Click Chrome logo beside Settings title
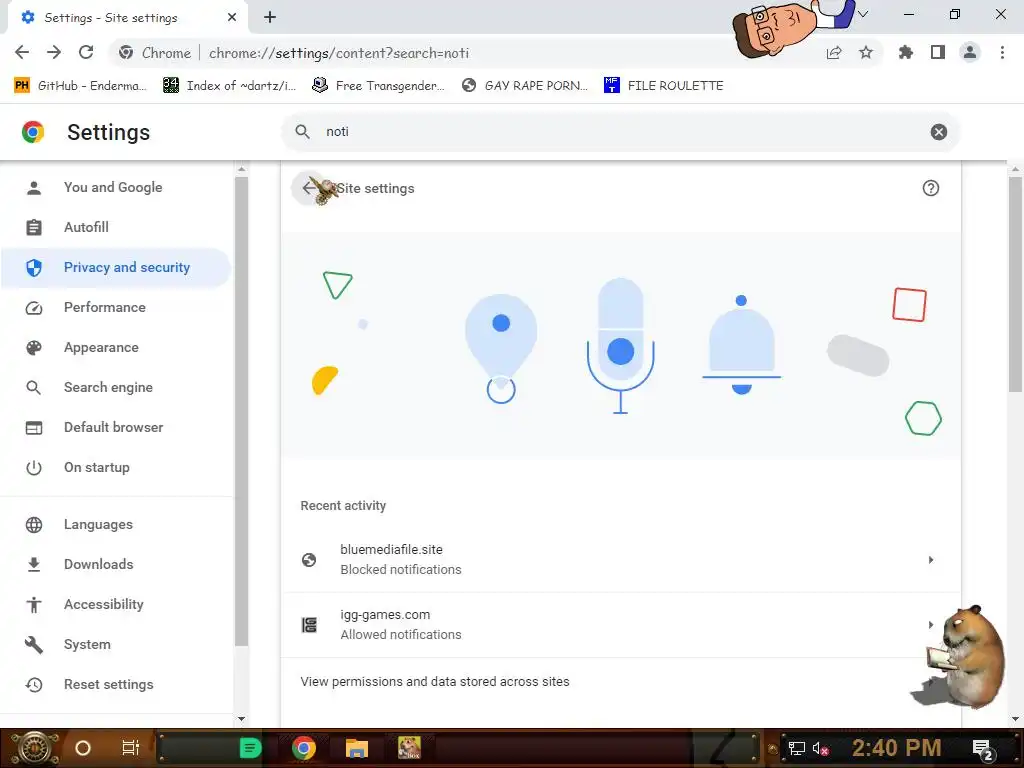The width and height of the screenshot is (1024, 768). (x=33, y=132)
